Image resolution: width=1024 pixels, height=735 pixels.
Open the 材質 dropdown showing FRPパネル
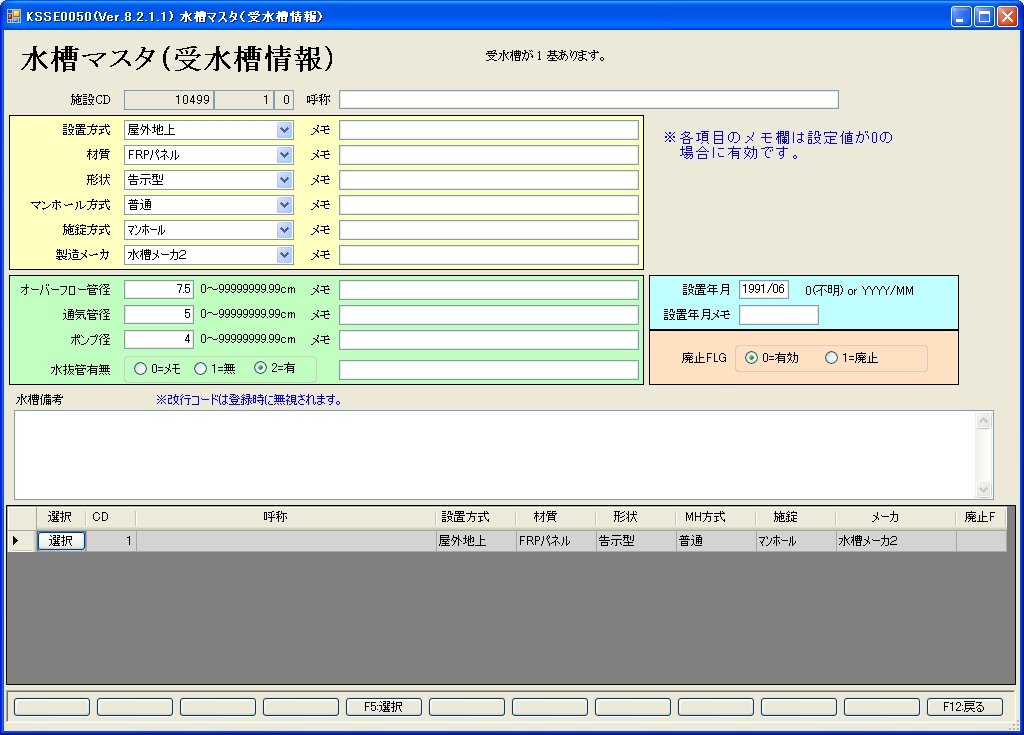tap(284, 155)
